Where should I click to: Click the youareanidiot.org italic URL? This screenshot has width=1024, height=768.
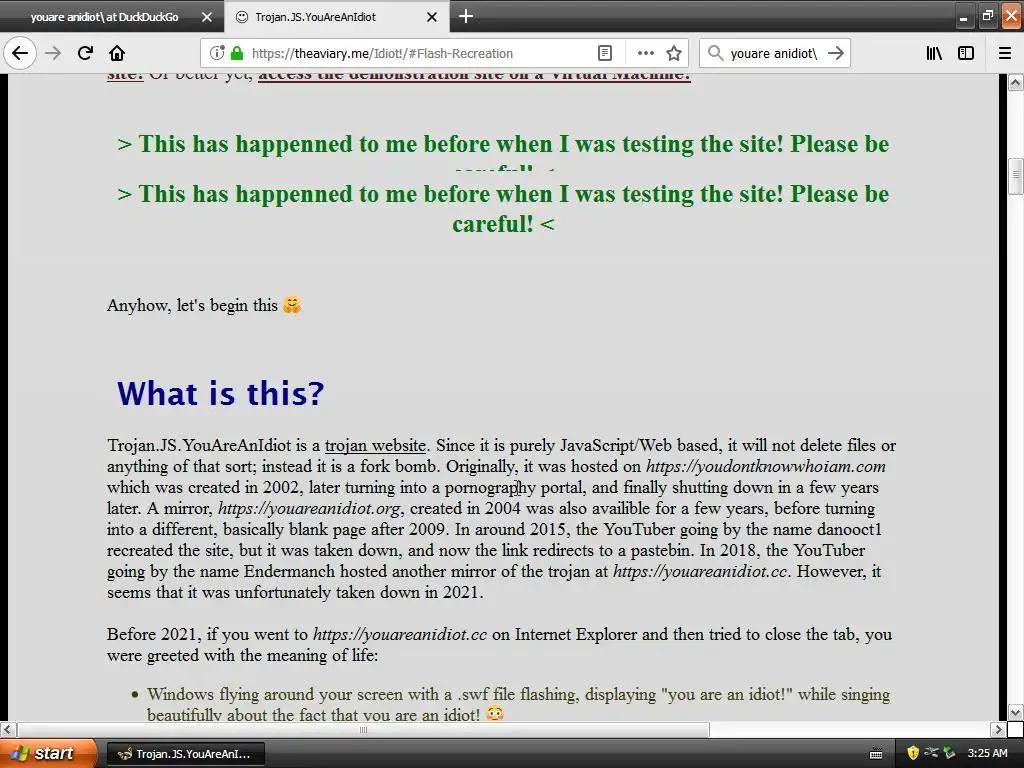coord(310,508)
